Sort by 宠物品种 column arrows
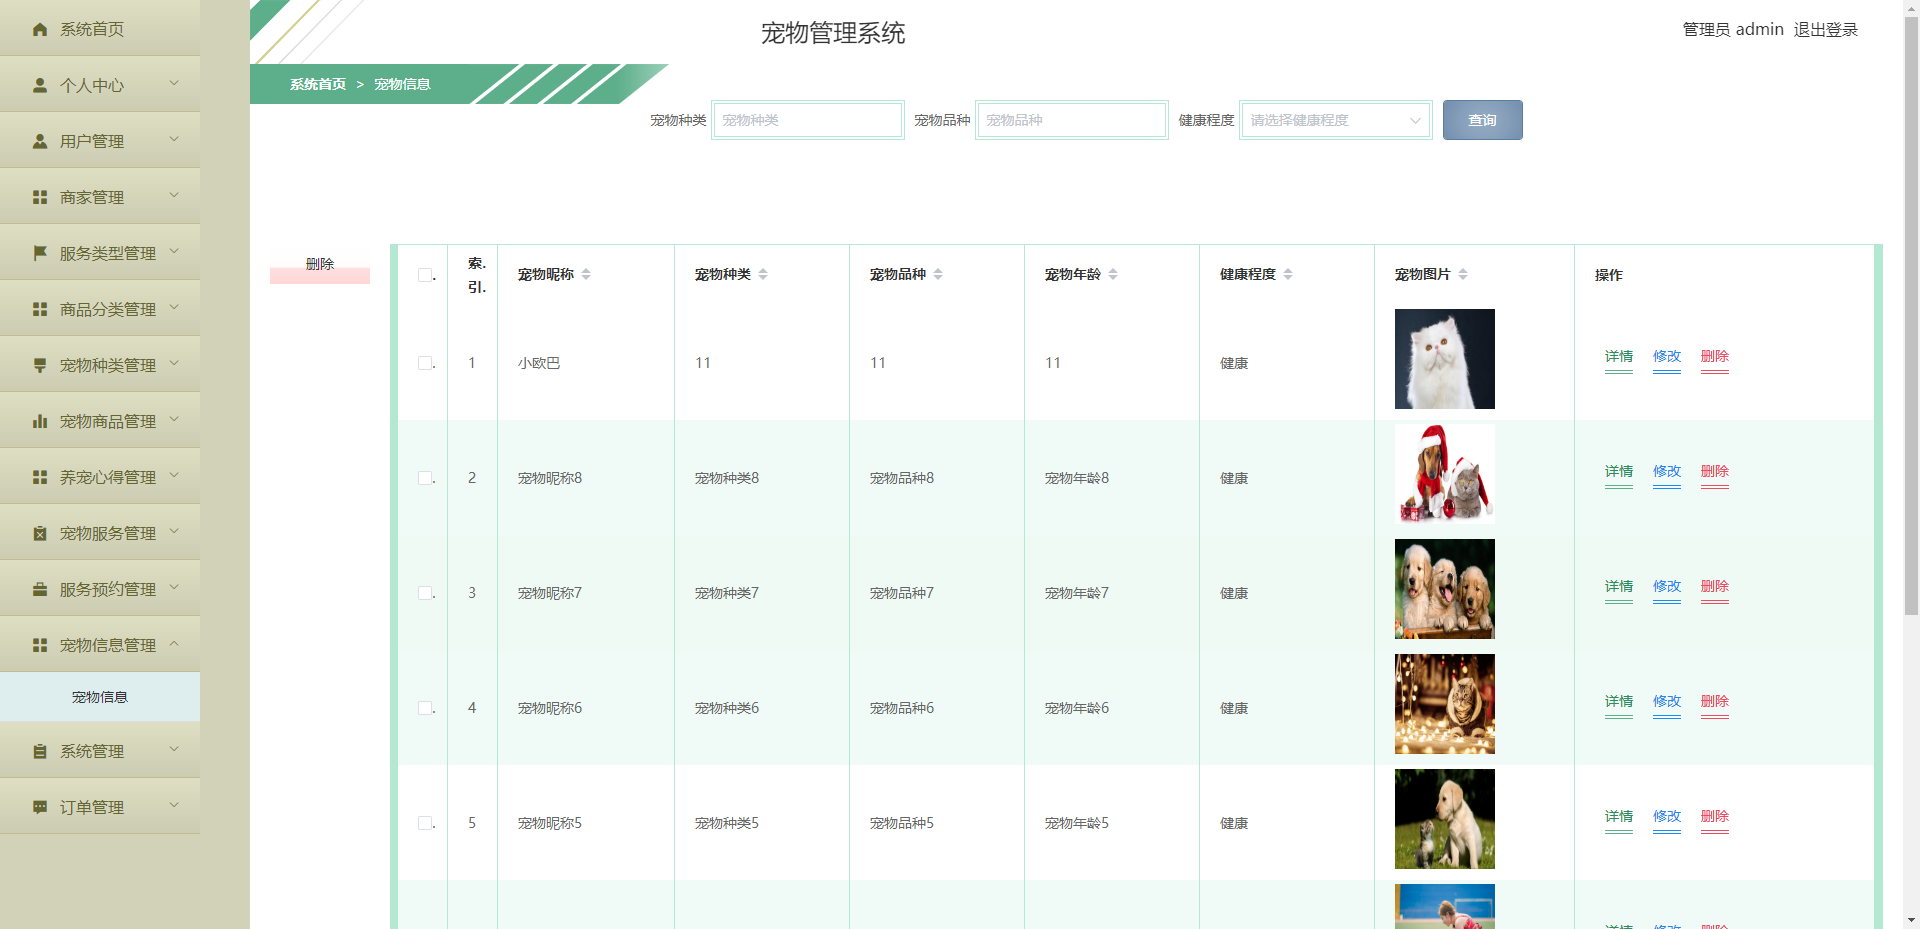 pyautogui.click(x=938, y=274)
